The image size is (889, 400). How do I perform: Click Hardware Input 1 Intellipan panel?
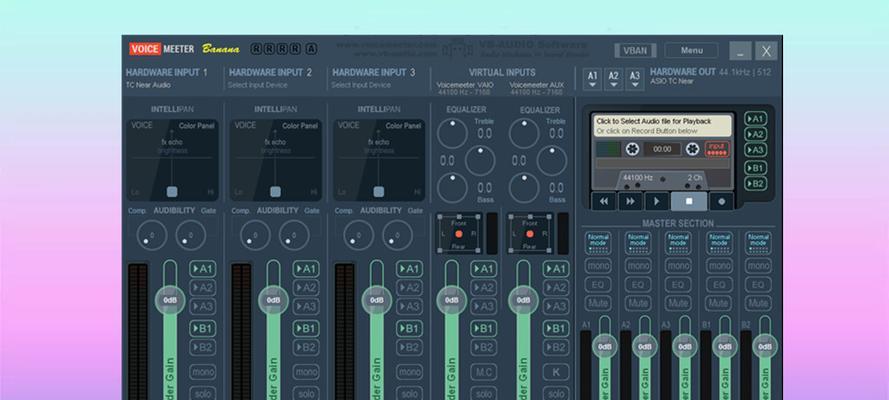click(172, 160)
